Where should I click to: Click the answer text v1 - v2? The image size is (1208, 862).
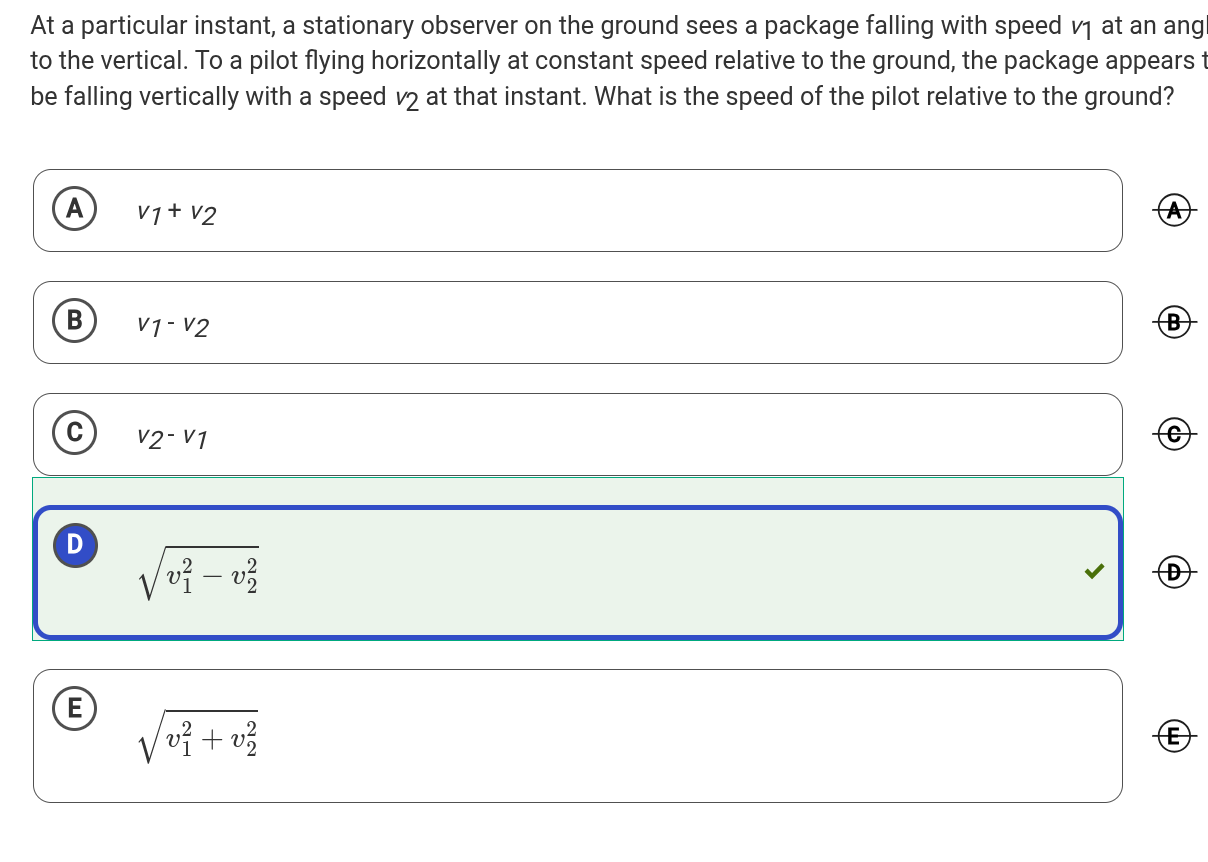point(173,326)
